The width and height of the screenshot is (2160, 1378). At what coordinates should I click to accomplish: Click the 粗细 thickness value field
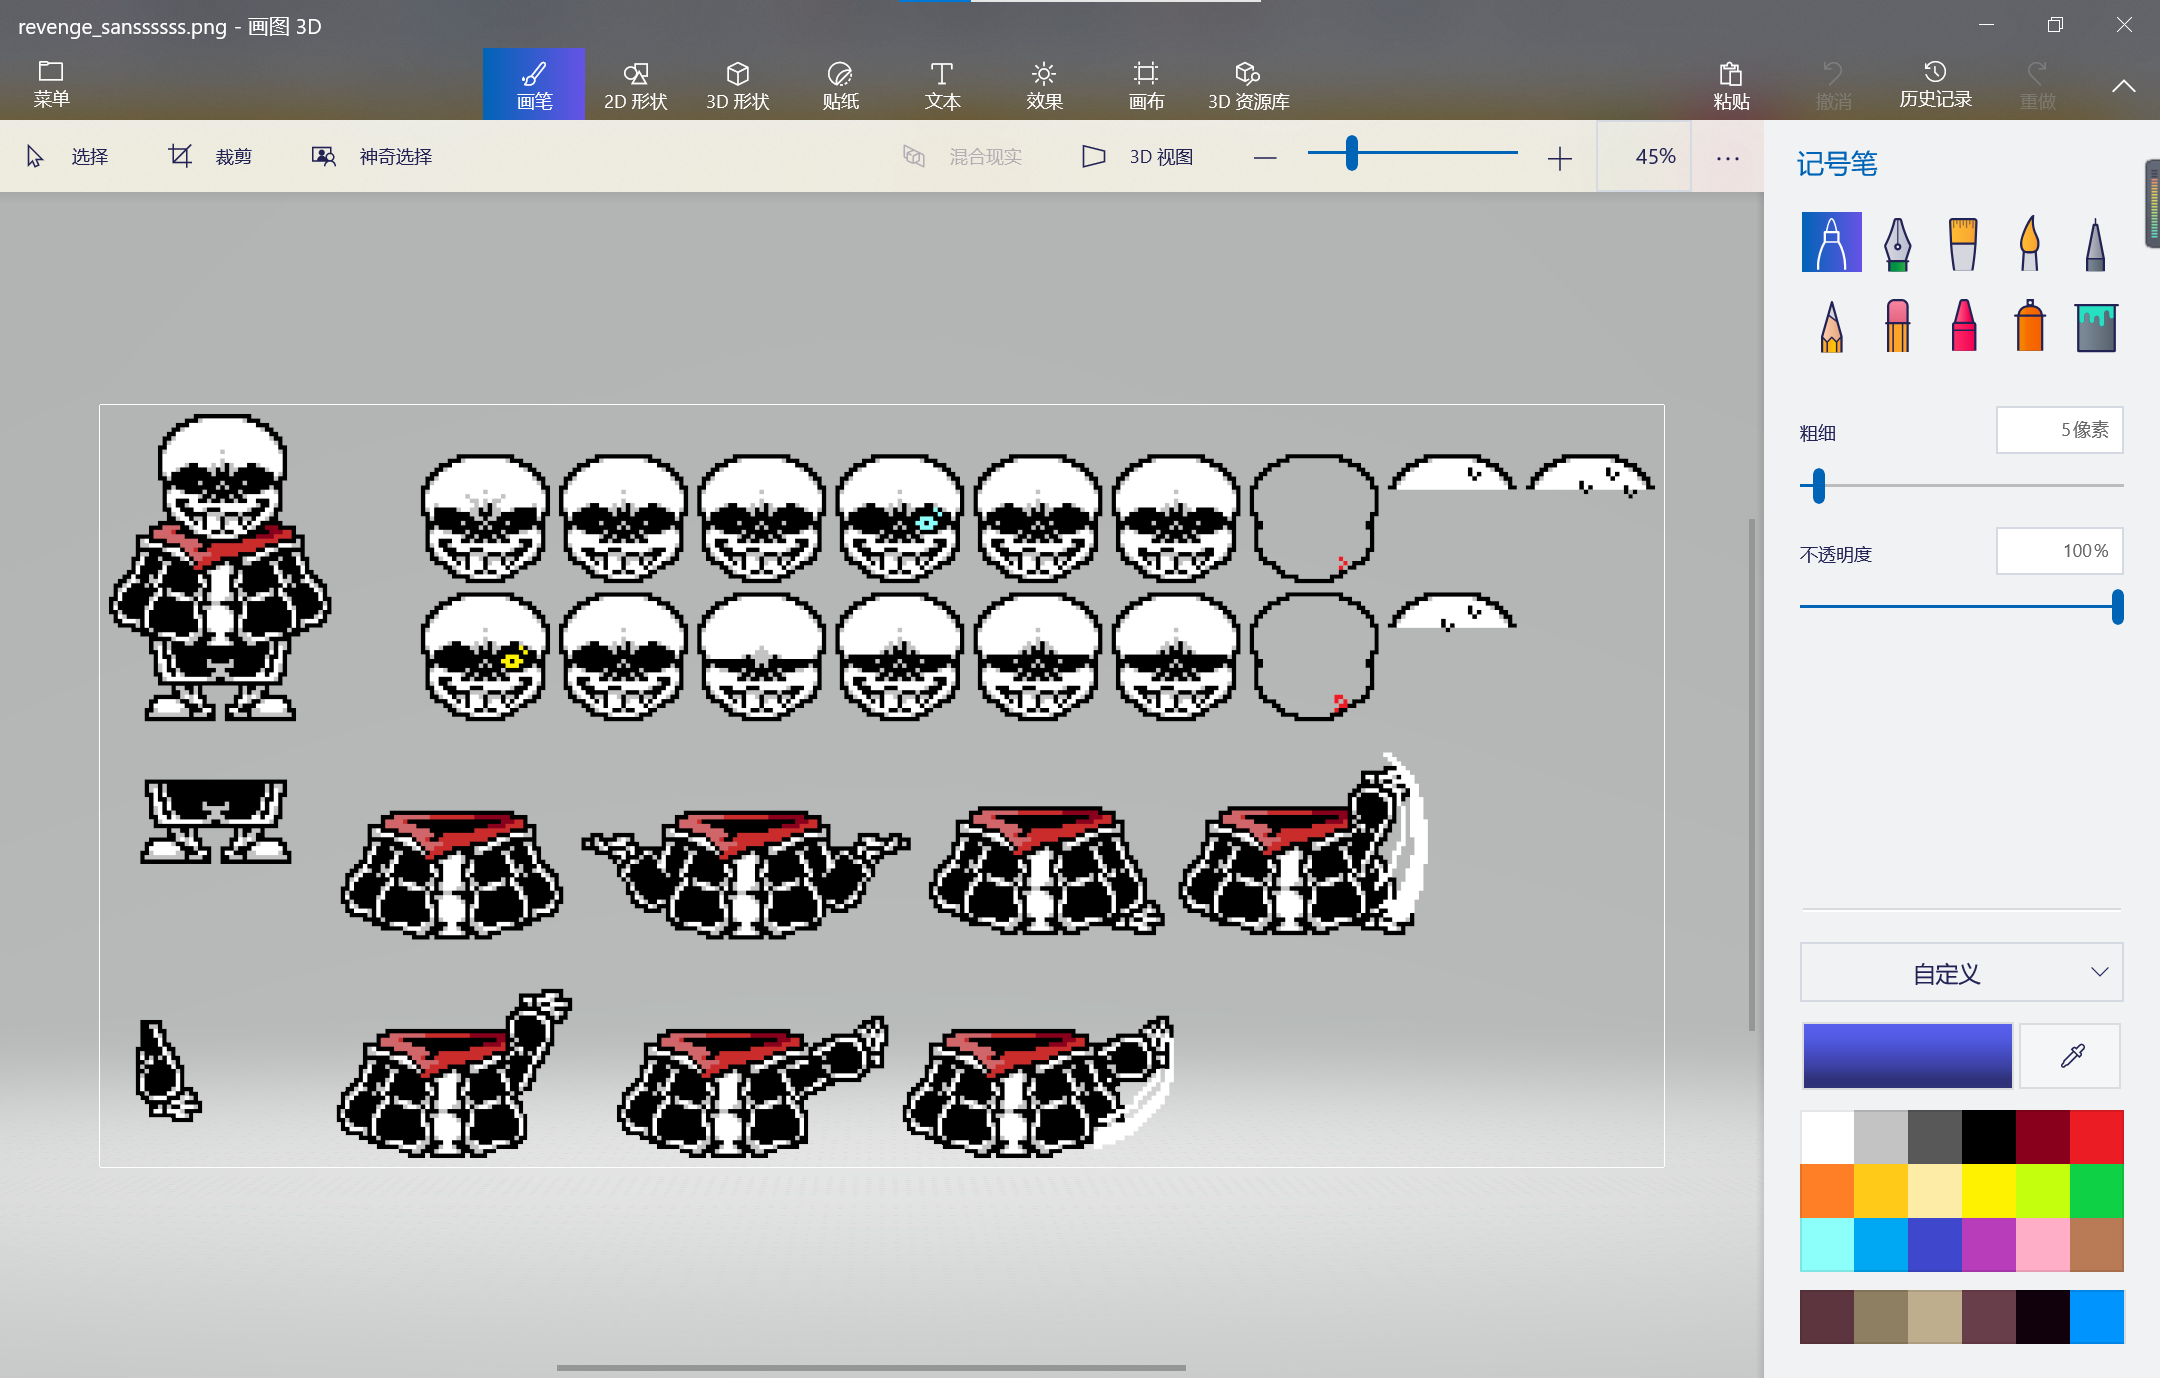(2060, 430)
